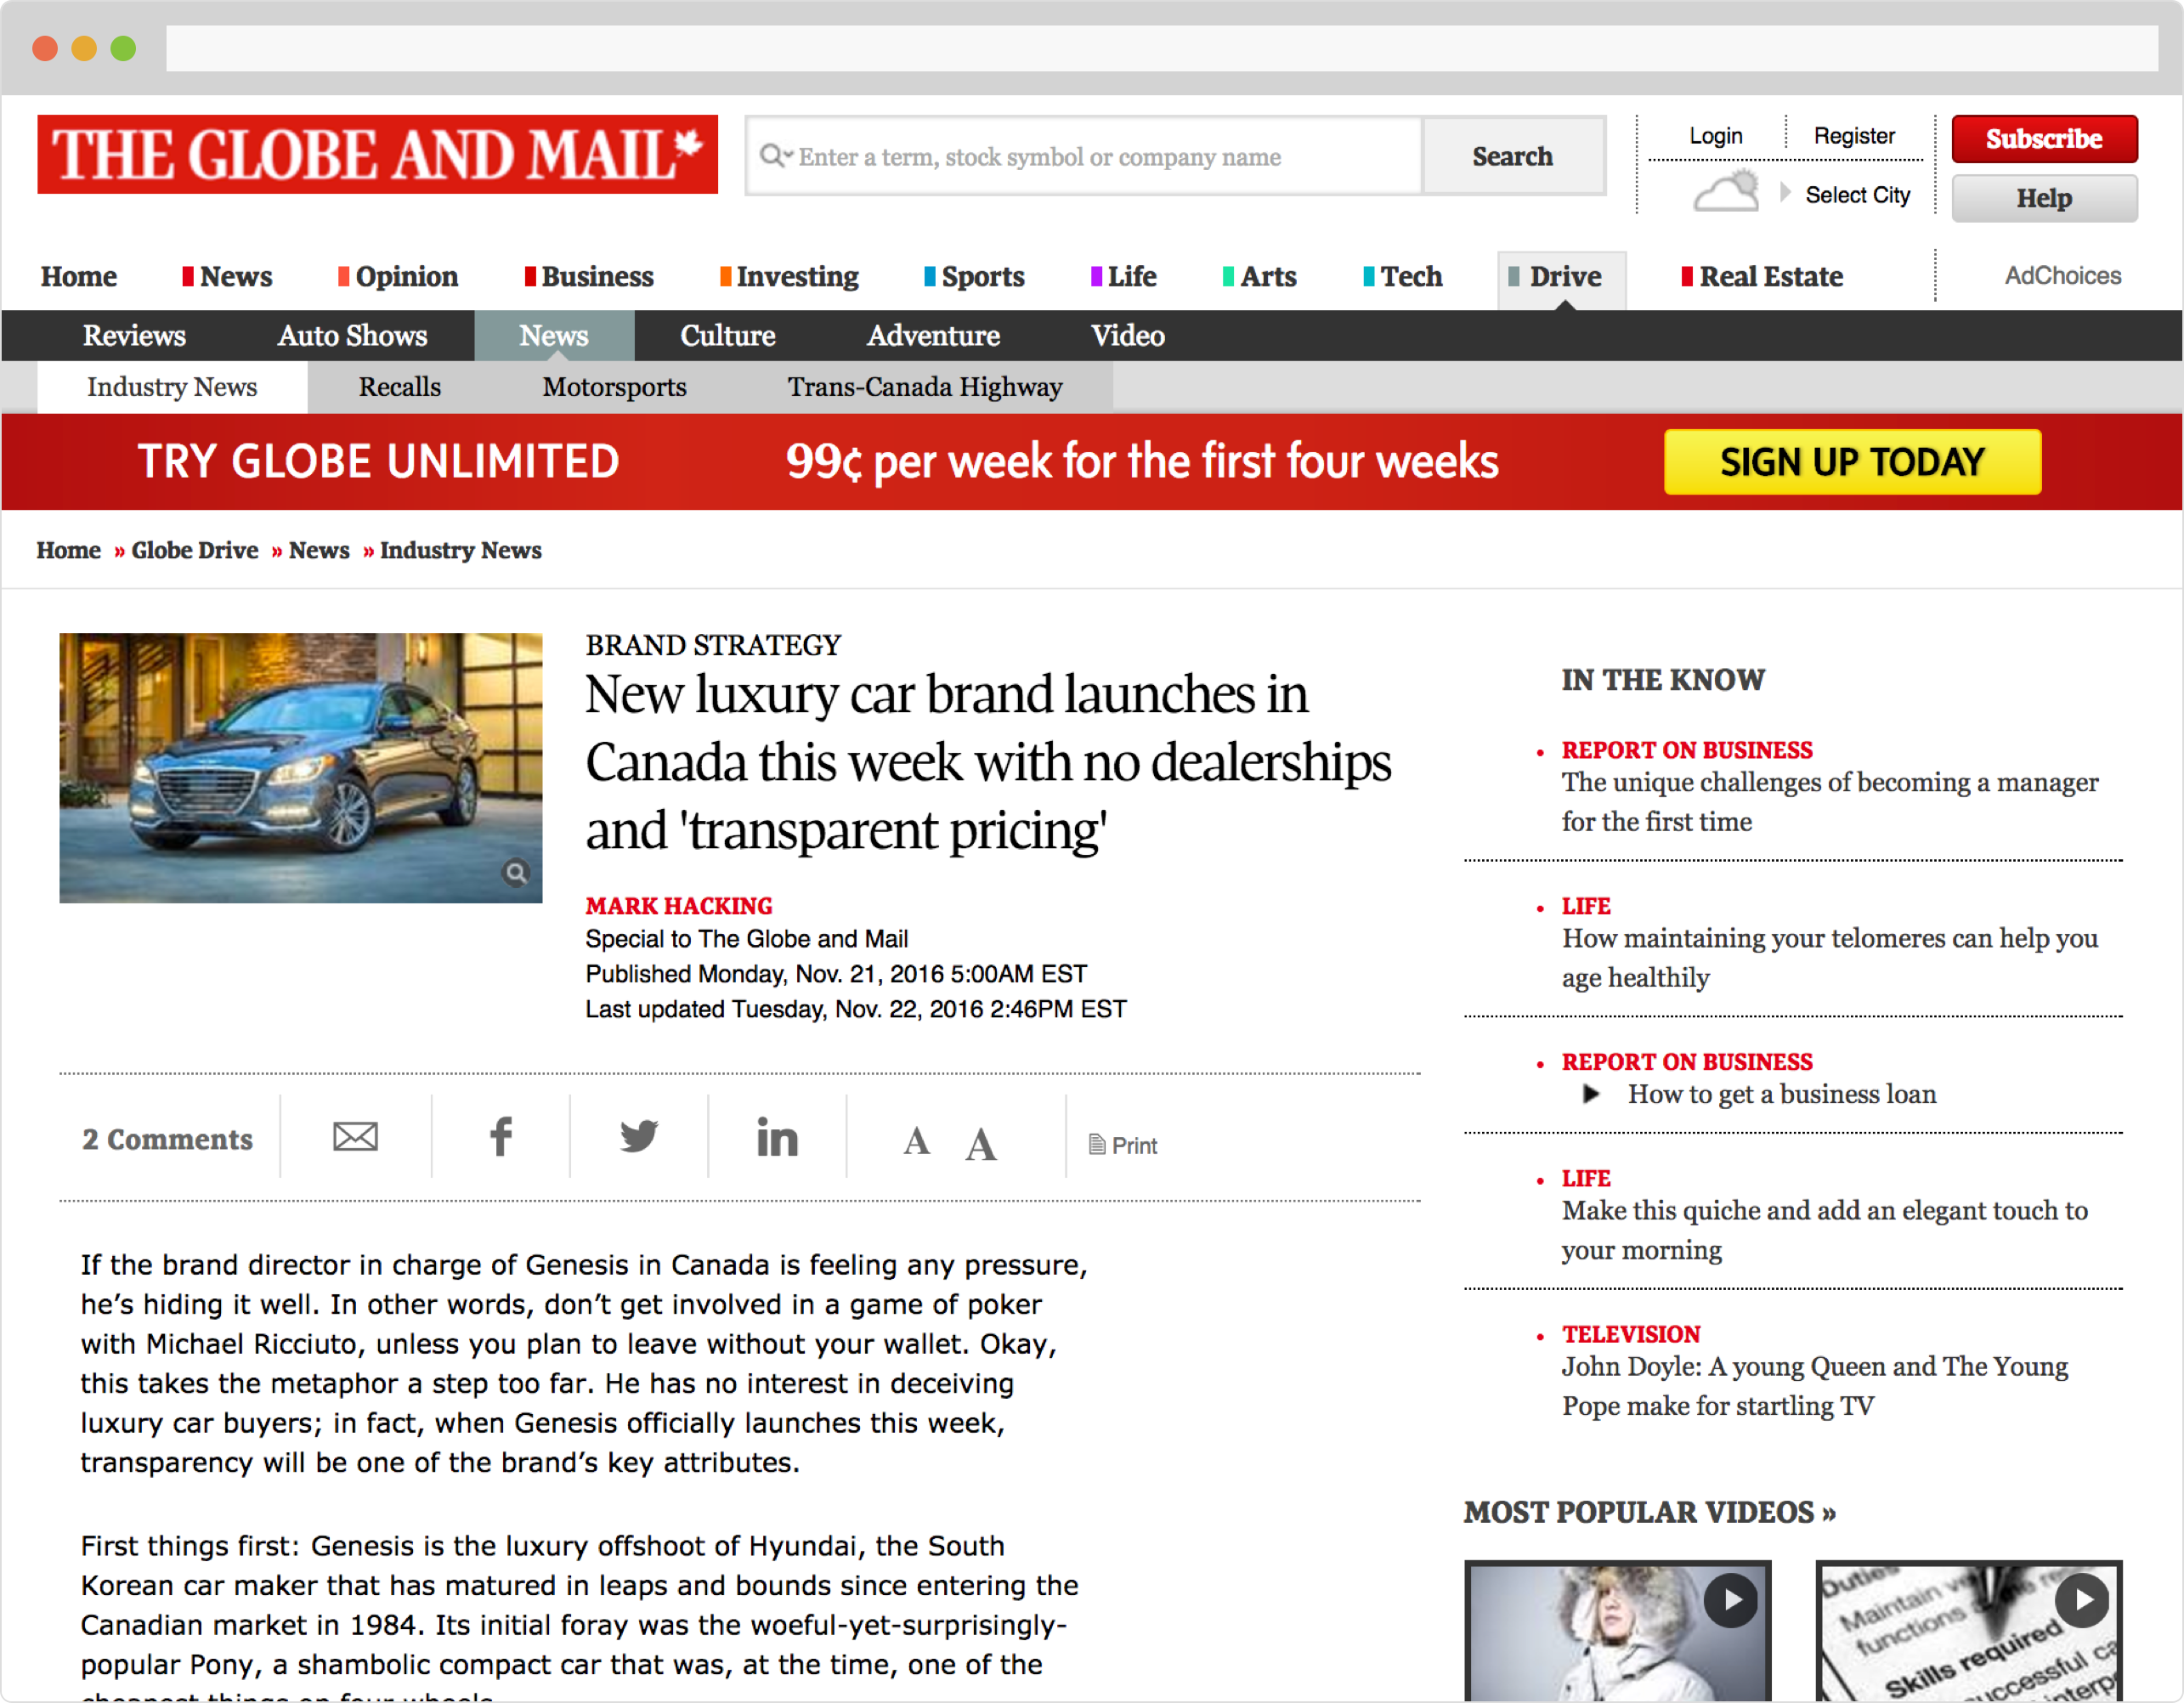Go to the Life section
The height and width of the screenshot is (1703, 2184).
pyautogui.click(x=1124, y=276)
